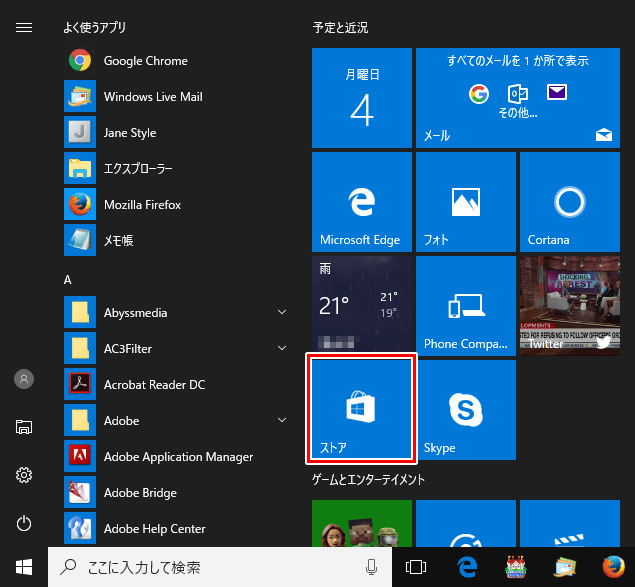Launch Mozilla Firefox from the app list
The image size is (635, 587).
177,204
